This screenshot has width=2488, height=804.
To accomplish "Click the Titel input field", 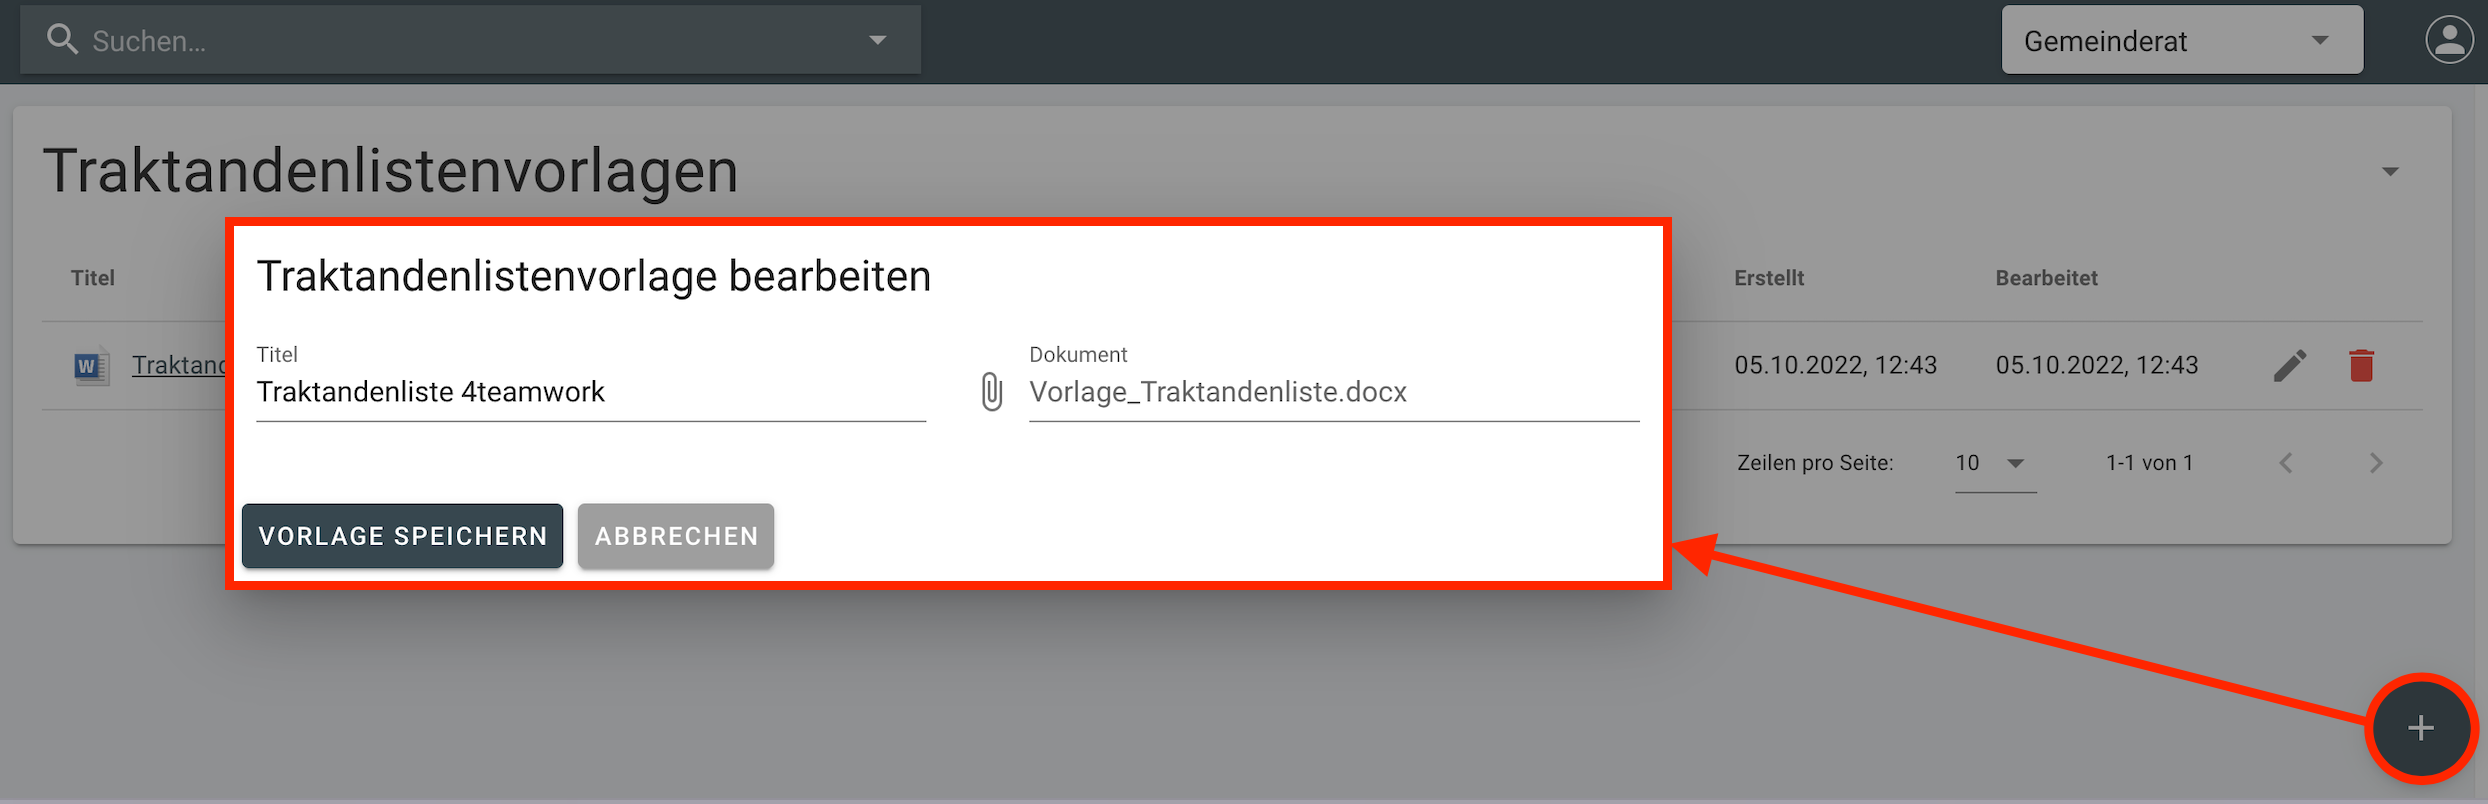I will [590, 392].
